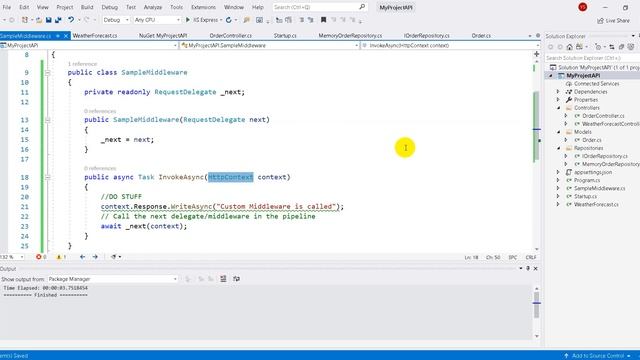Screen dimensions: 640x360
Task: Click Search Solution Explorer field
Action: (592, 58)
